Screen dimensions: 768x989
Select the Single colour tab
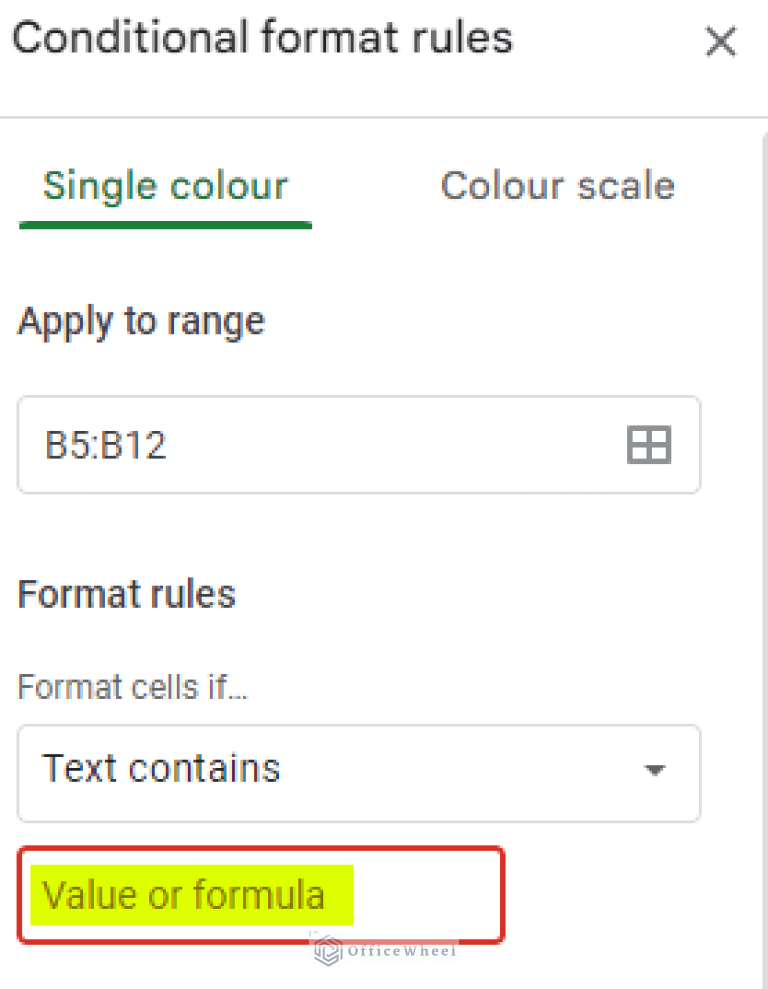point(165,185)
